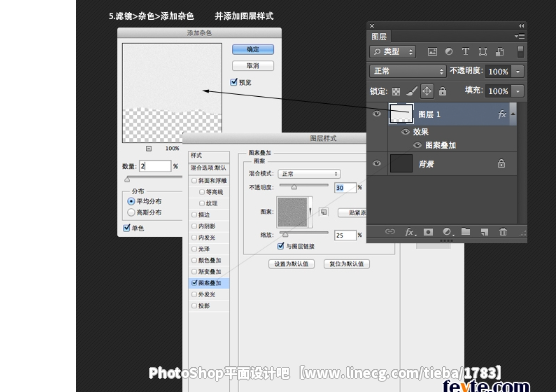Open the Layers panel options menu icon
The height and width of the screenshot is (392, 557).
tap(519, 36)
